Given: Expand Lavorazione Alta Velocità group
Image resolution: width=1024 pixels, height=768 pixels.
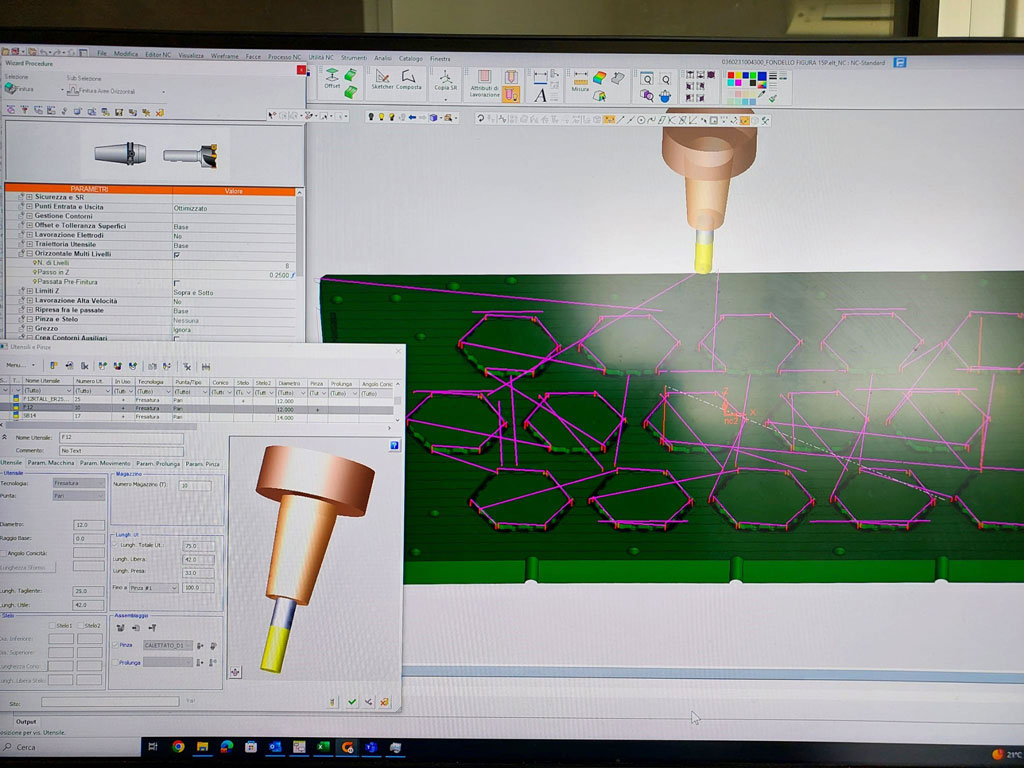Looking at the screenshot, I should [x=29, y=301].
